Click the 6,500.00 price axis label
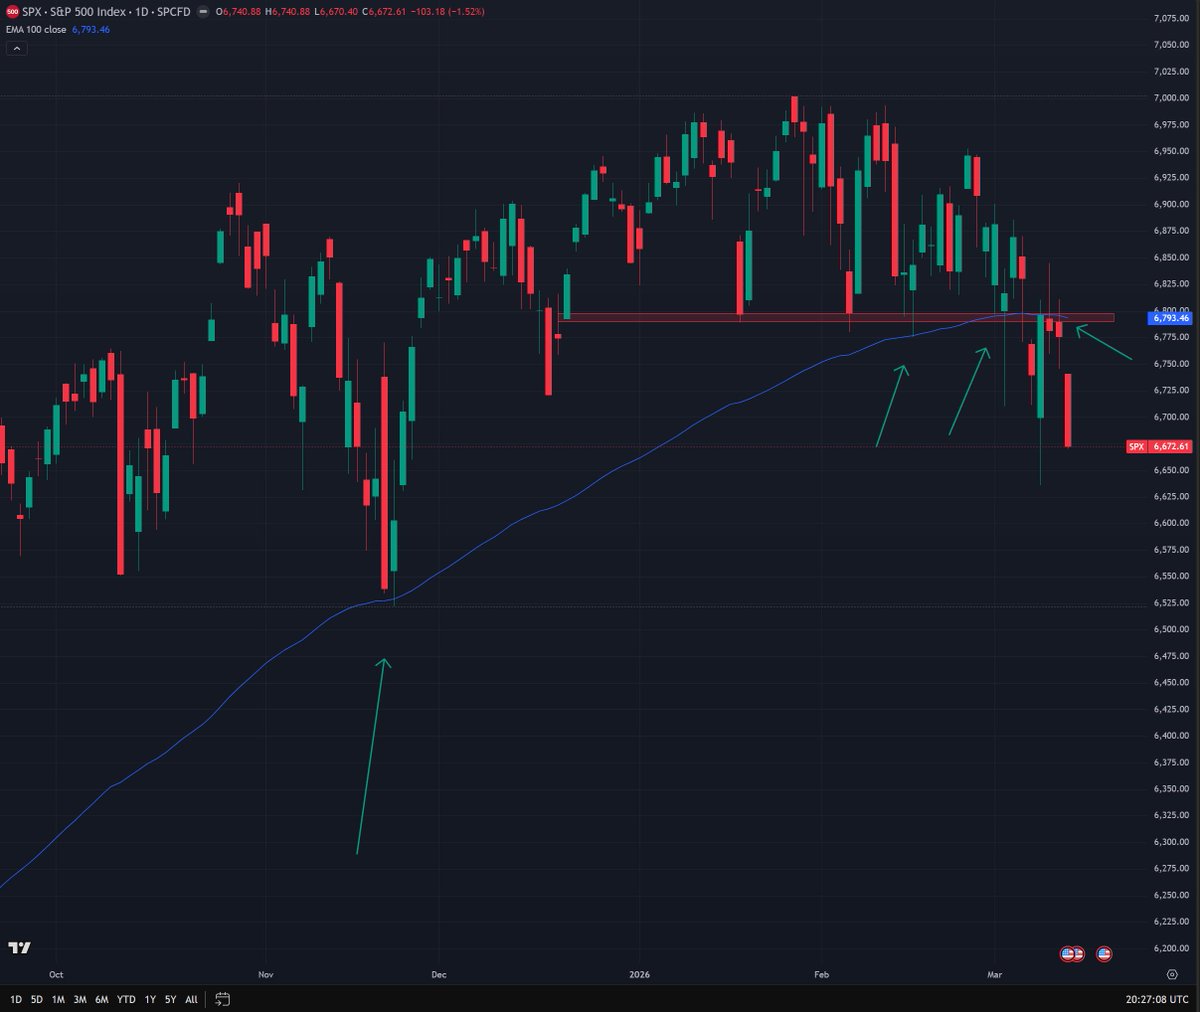 click(1170, 629)
